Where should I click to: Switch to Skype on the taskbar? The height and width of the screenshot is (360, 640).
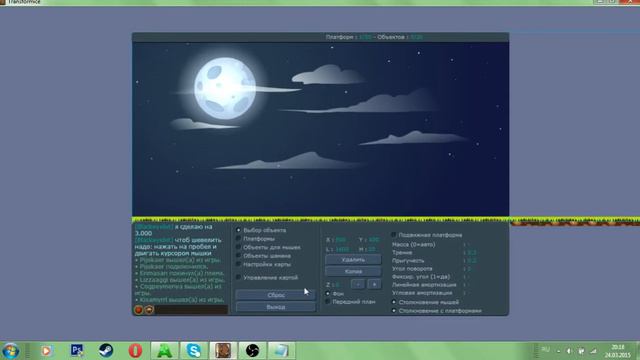[x=193, y=351]
